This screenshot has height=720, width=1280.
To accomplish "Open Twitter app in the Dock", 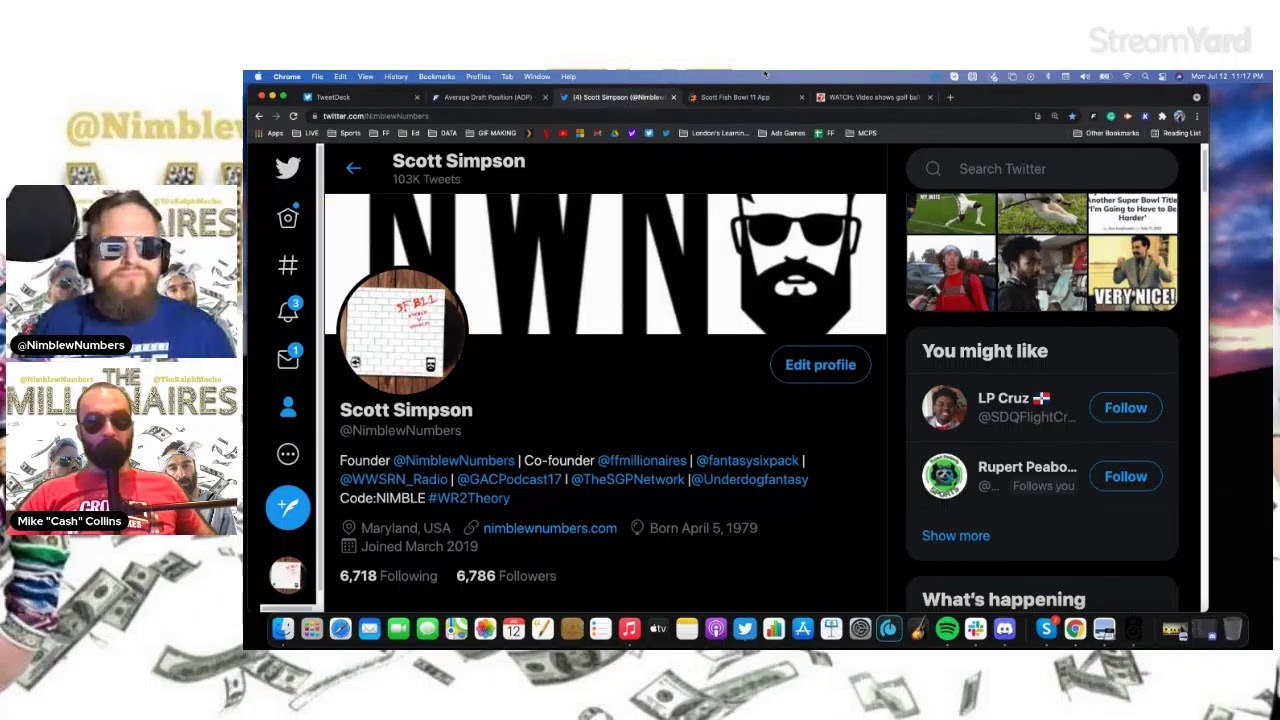I will click(x=744, y=629).
